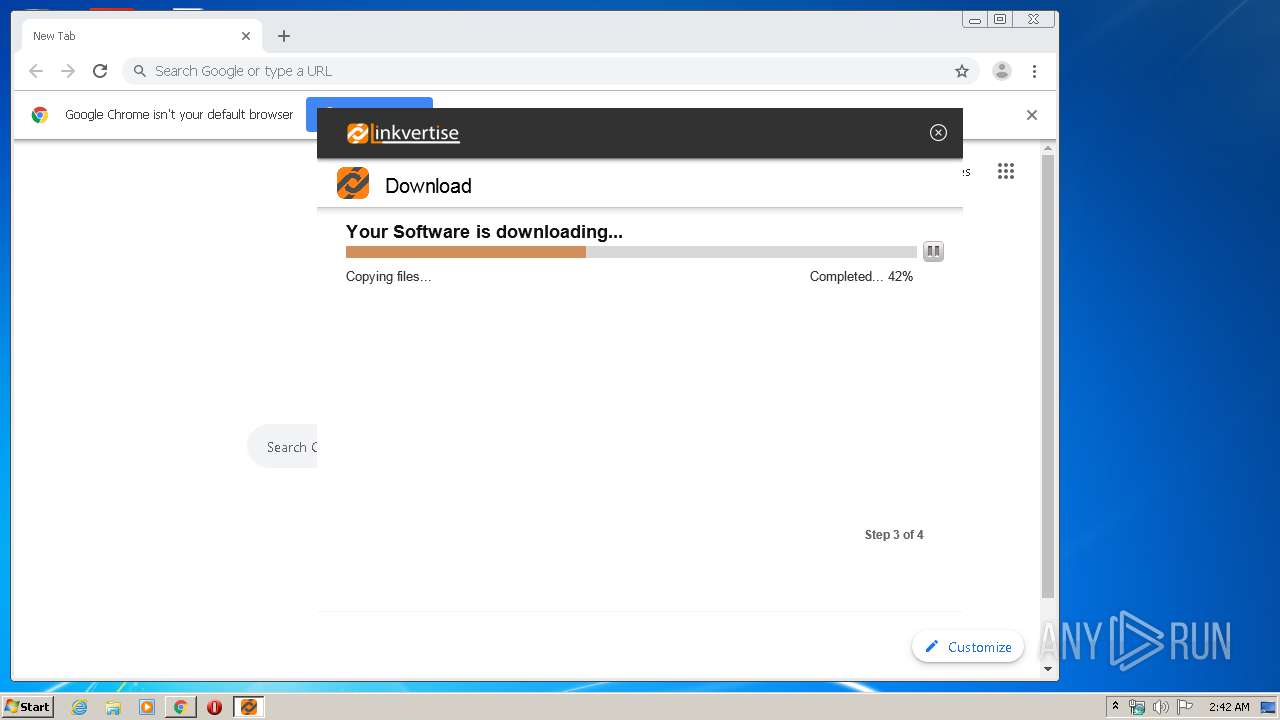
Task: Click the Linkvertise logo in header
Action: point(403,133)
